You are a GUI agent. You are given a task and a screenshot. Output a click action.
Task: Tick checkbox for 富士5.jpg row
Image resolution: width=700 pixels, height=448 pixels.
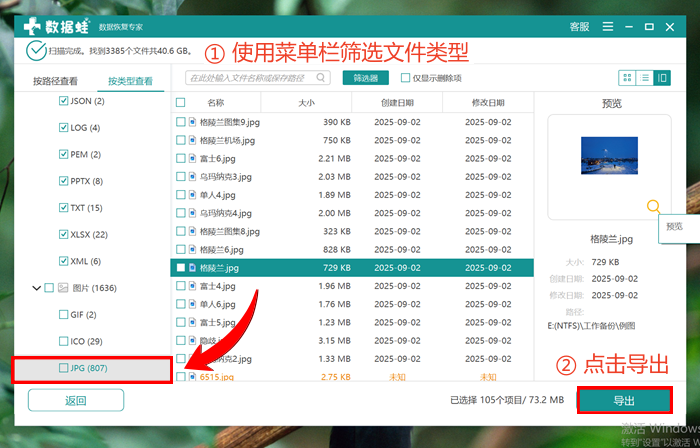coord(180,322)
